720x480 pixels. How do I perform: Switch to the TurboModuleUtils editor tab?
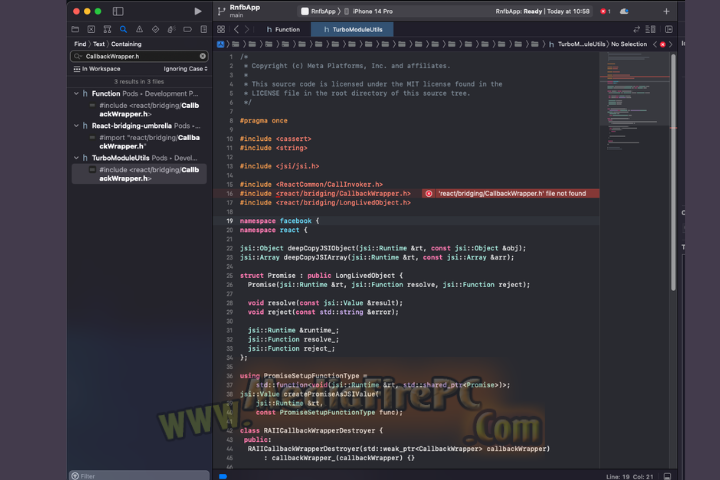(x=353, y=29)
